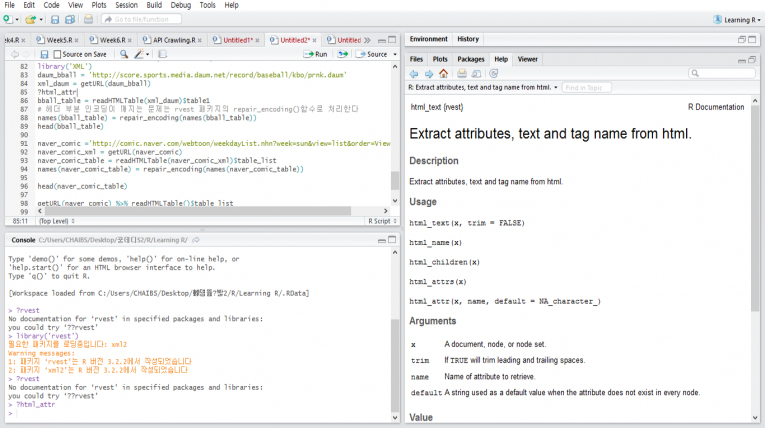Open the Session menu

pyautogui.click(x=126, y=5)
